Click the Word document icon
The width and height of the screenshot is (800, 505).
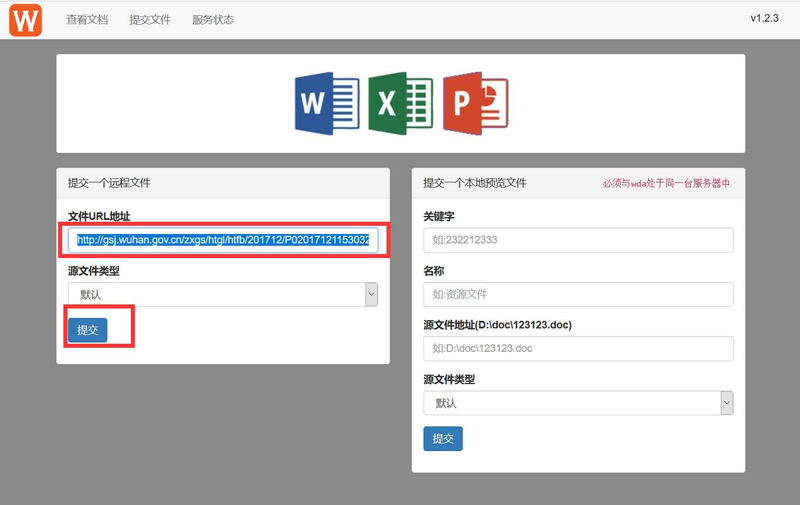[x=327, y=104]
